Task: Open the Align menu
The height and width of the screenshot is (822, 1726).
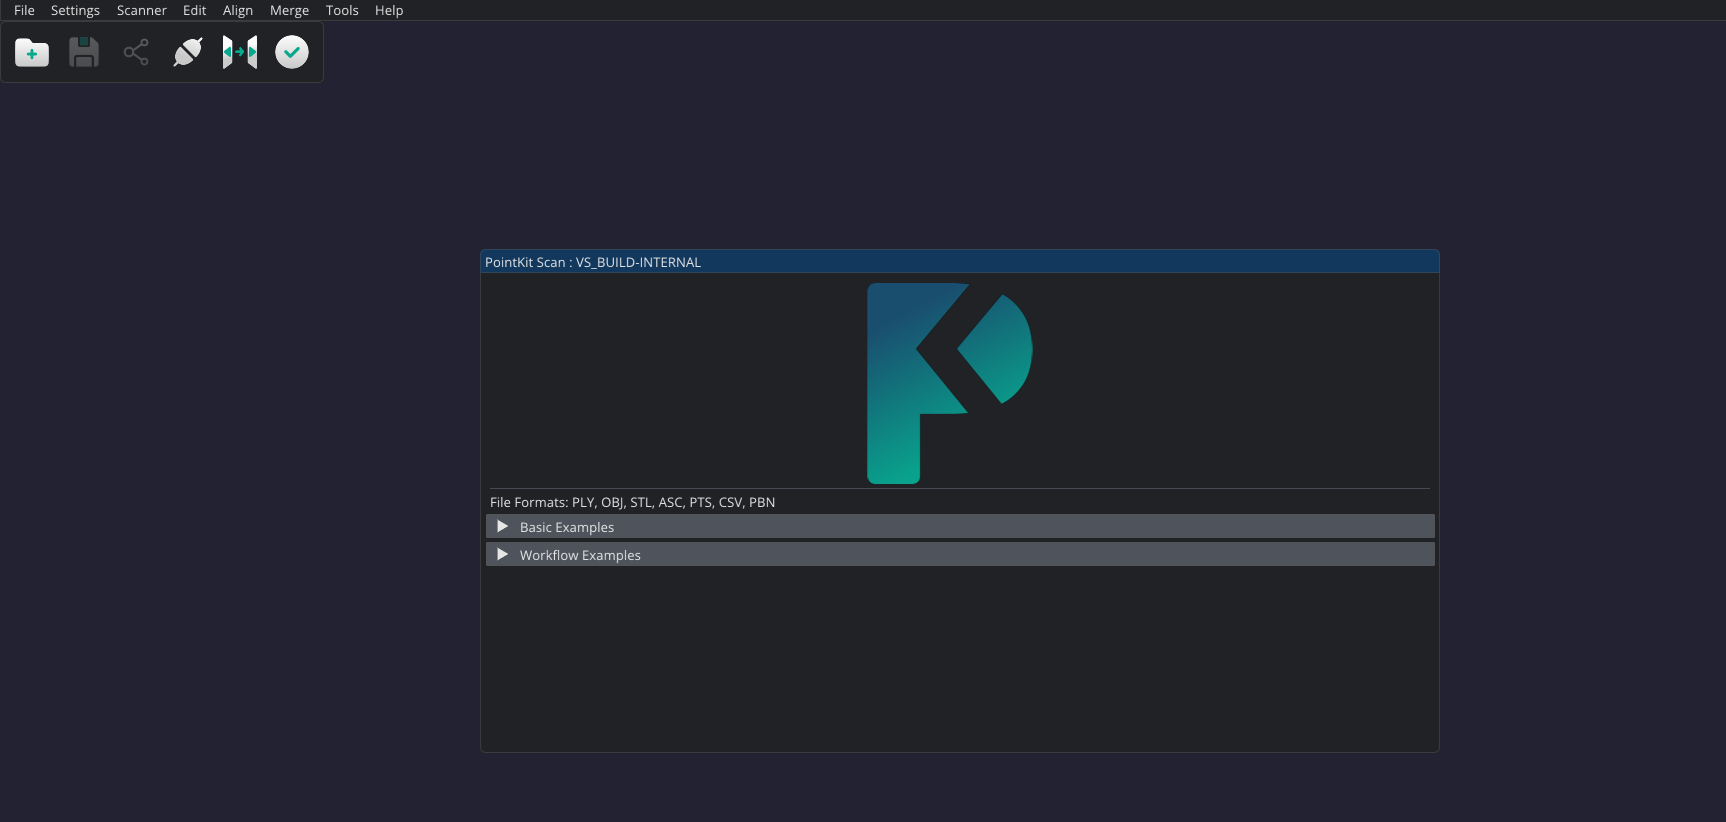Action: pyautogui.click(x=238, y=10)
